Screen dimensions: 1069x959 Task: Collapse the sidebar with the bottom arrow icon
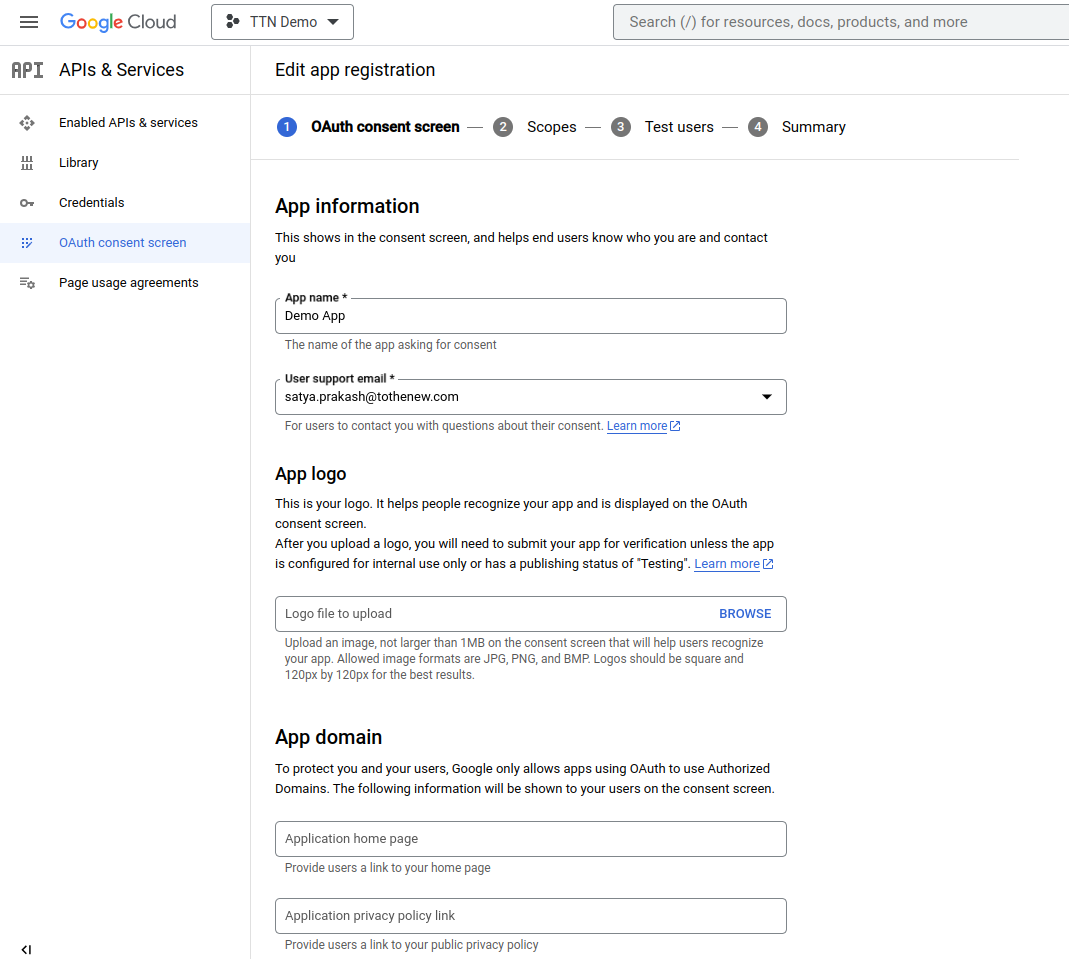coord(26,949)
